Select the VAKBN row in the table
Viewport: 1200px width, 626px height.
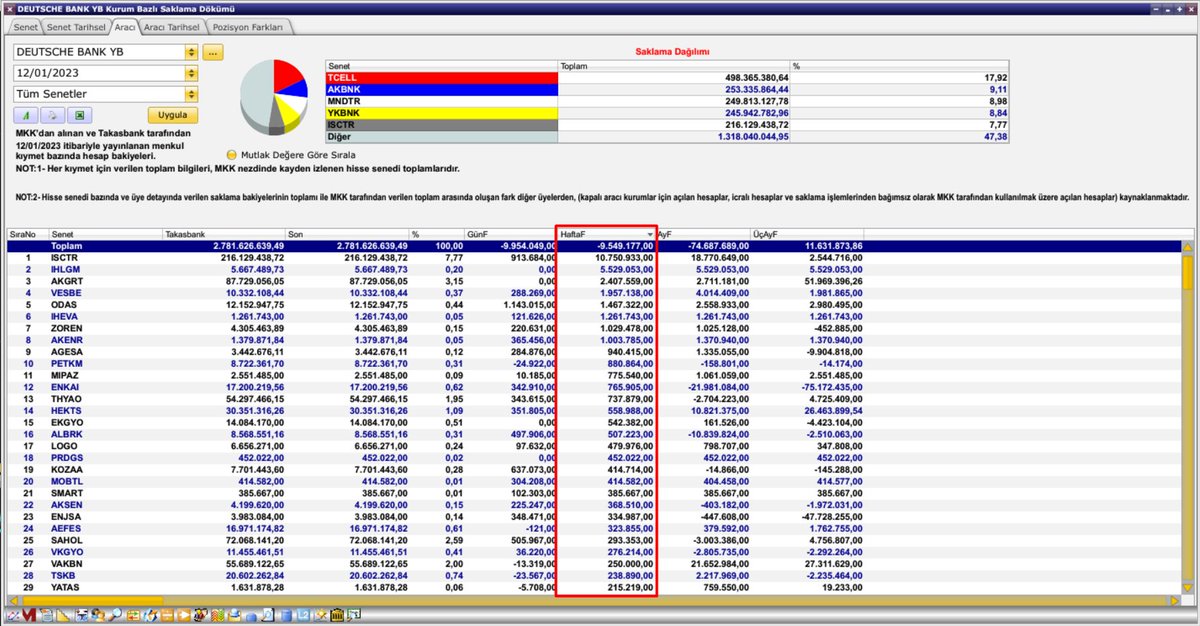tap(594, 565)
